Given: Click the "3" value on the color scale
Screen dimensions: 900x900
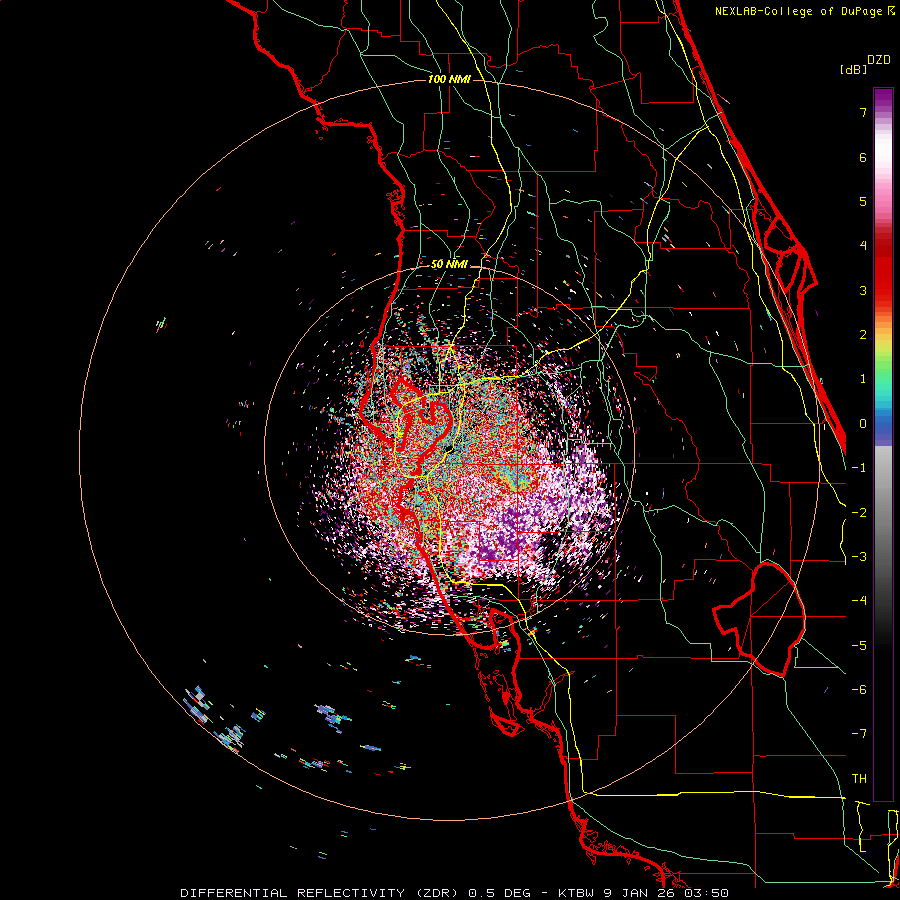Looking at the screenshot, I should tap(863, 290).
